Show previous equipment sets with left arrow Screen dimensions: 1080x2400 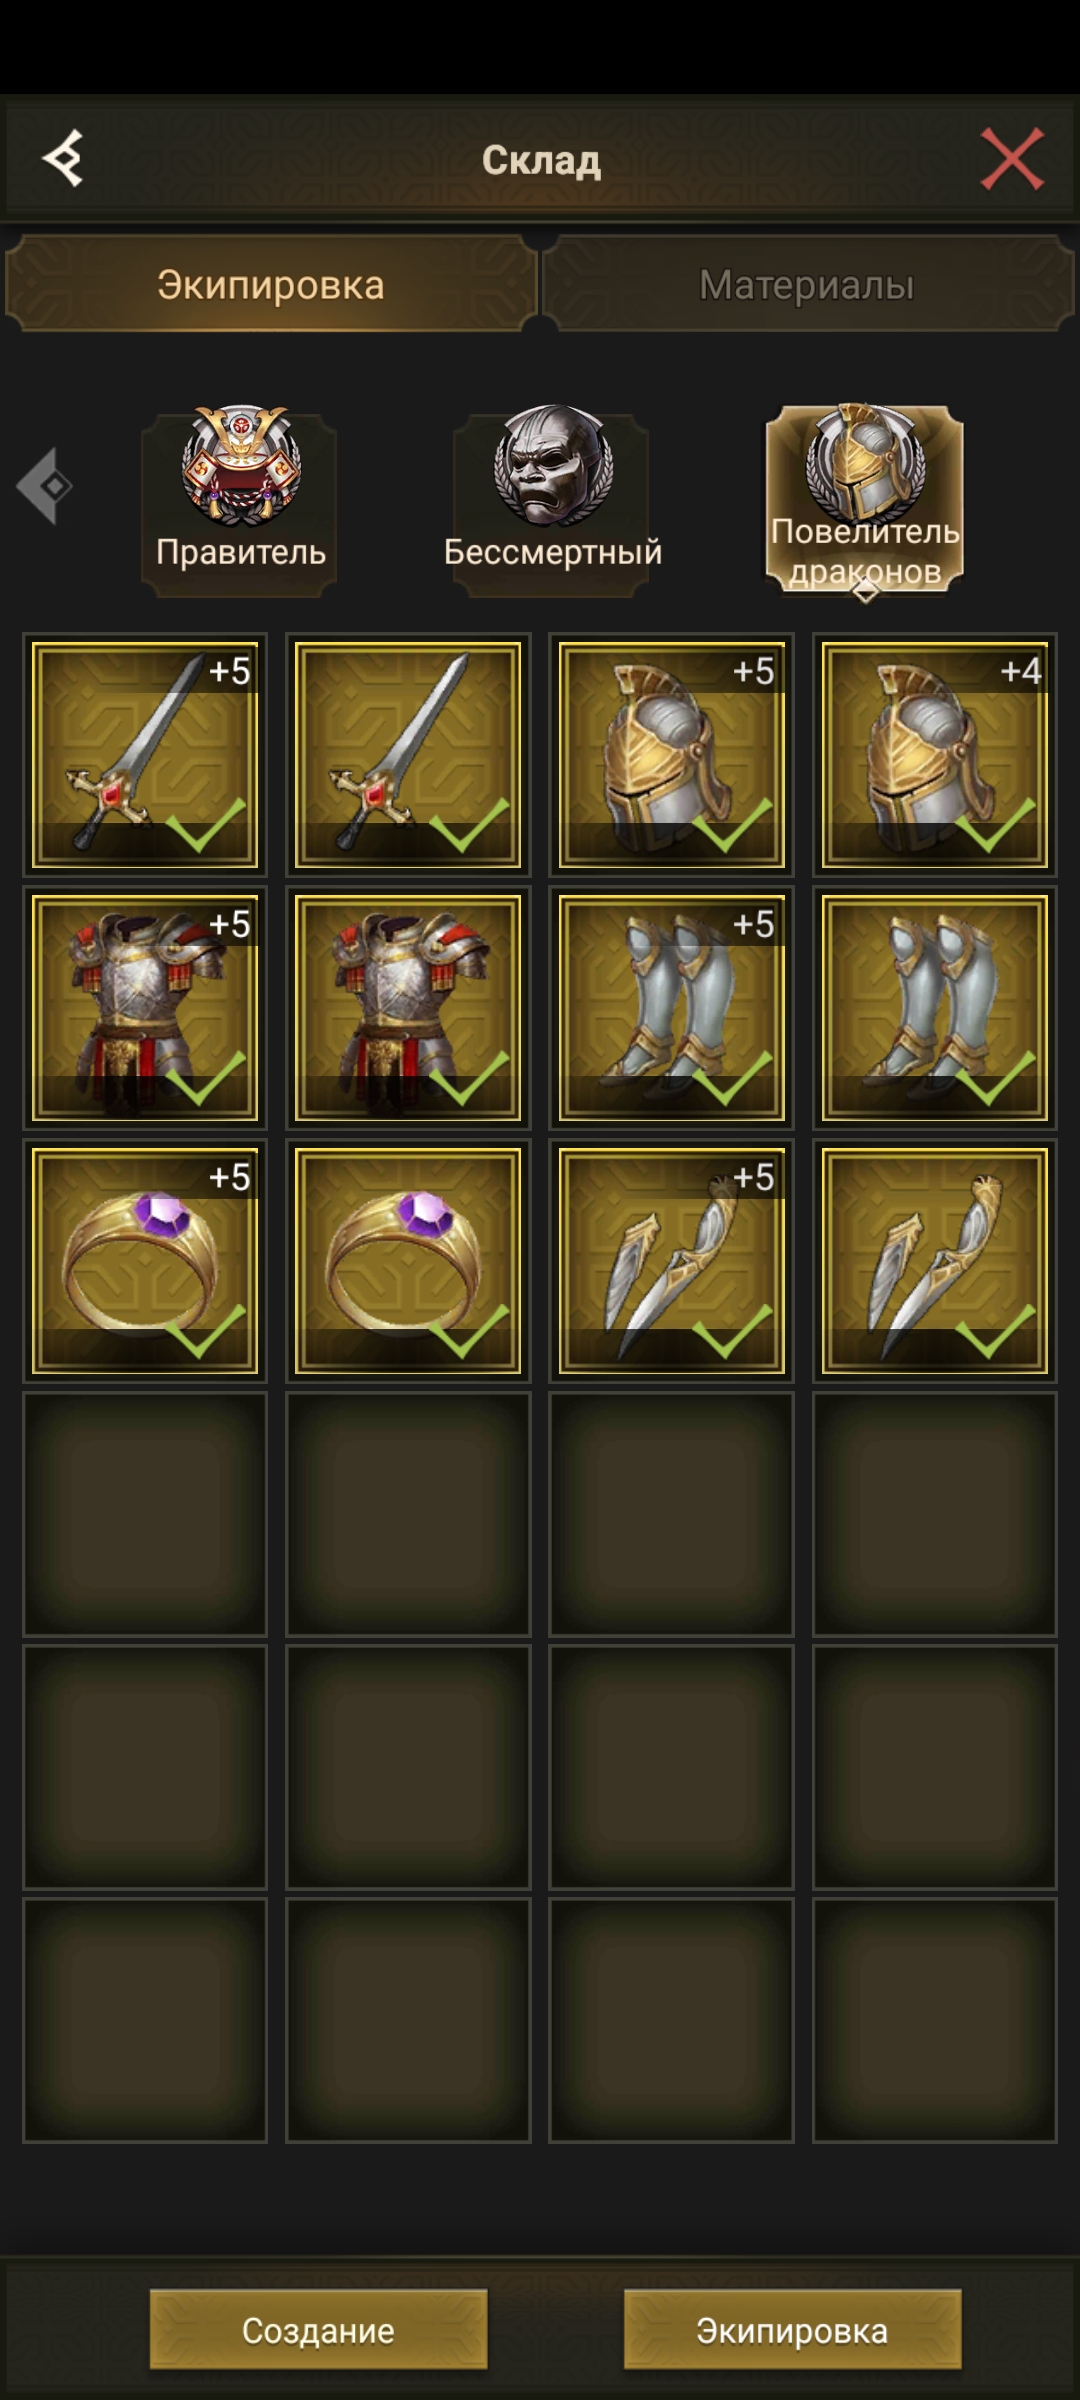[x=45, y=486]
